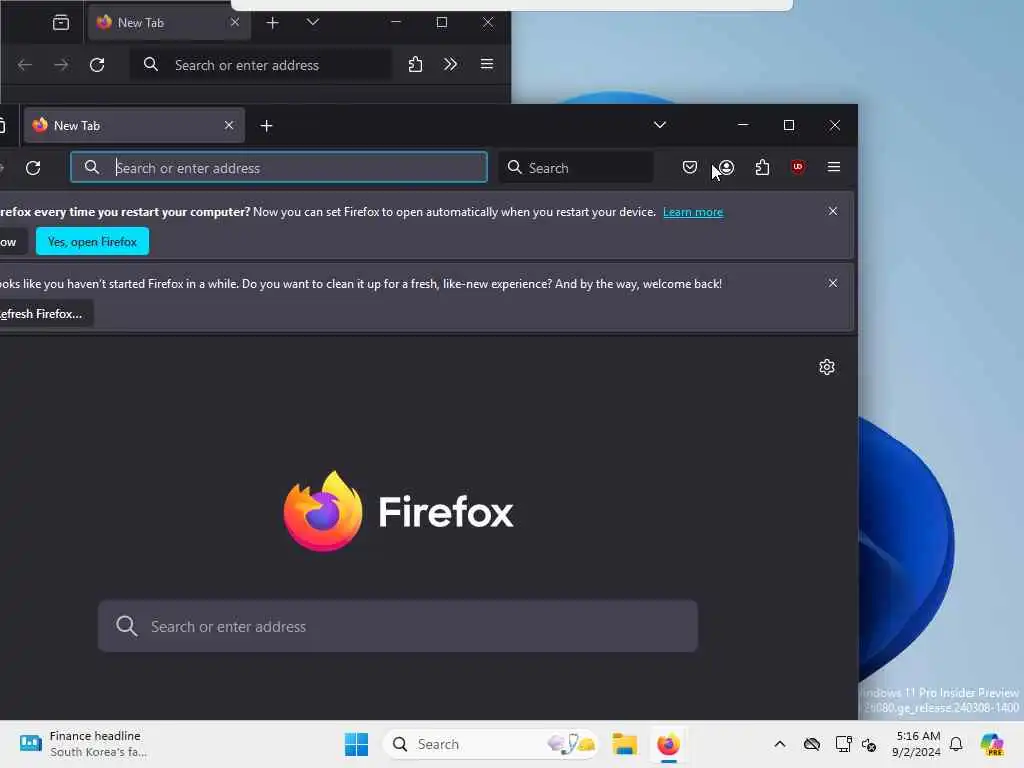The image size is (1024, 768).
Task: Open notifications bell icon
Action: [x=956, y=744]
